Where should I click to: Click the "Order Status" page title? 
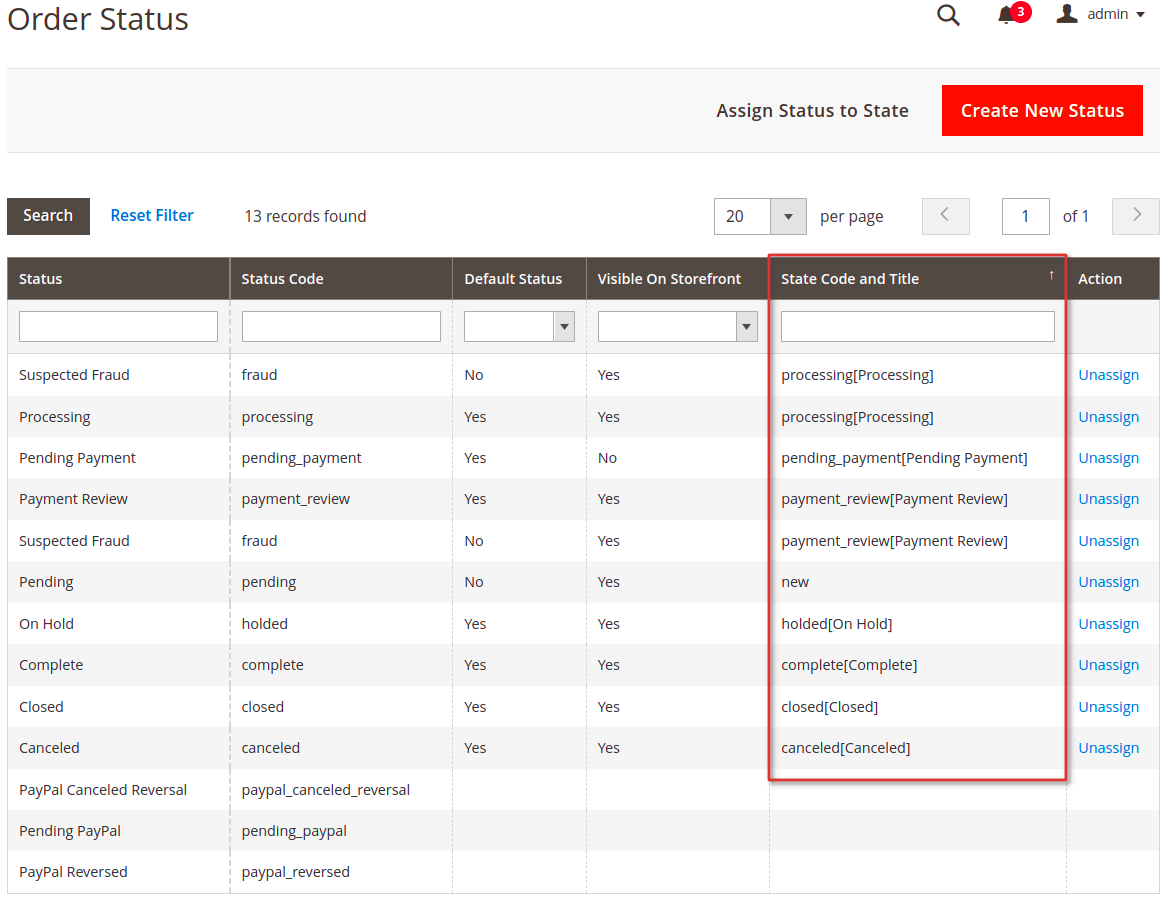pyautogui.click(x=98, y=19)
